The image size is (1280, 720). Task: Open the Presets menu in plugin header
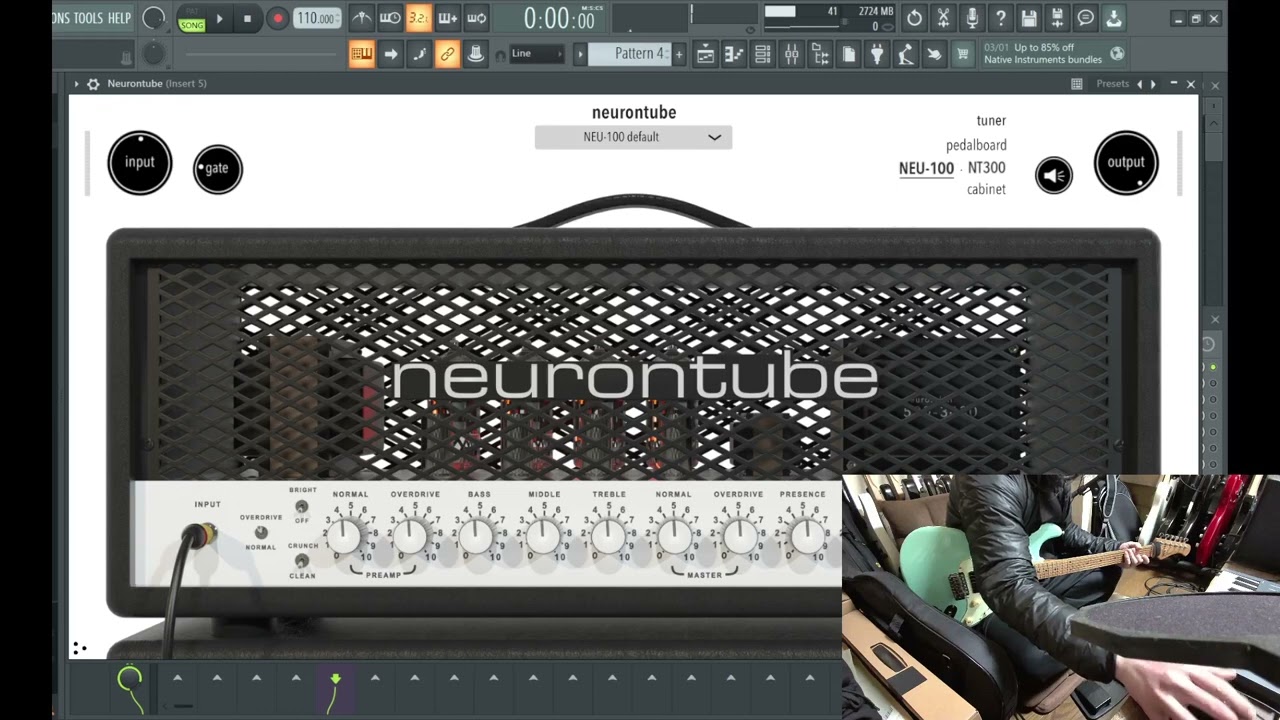click(1112, 84)
